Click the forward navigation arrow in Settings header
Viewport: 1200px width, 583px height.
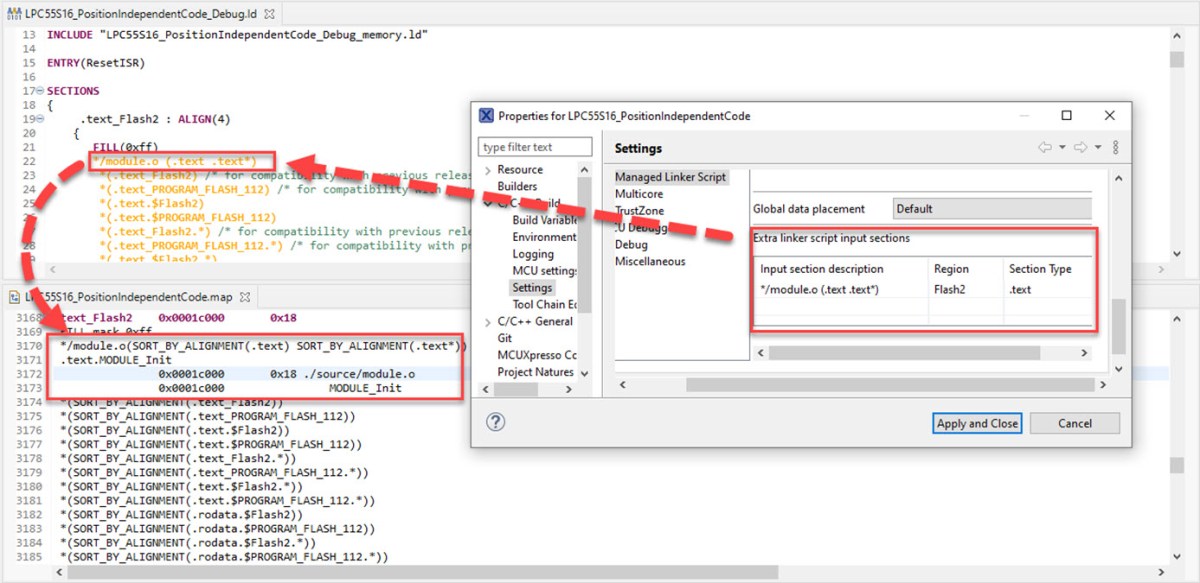click(1078, 147)
